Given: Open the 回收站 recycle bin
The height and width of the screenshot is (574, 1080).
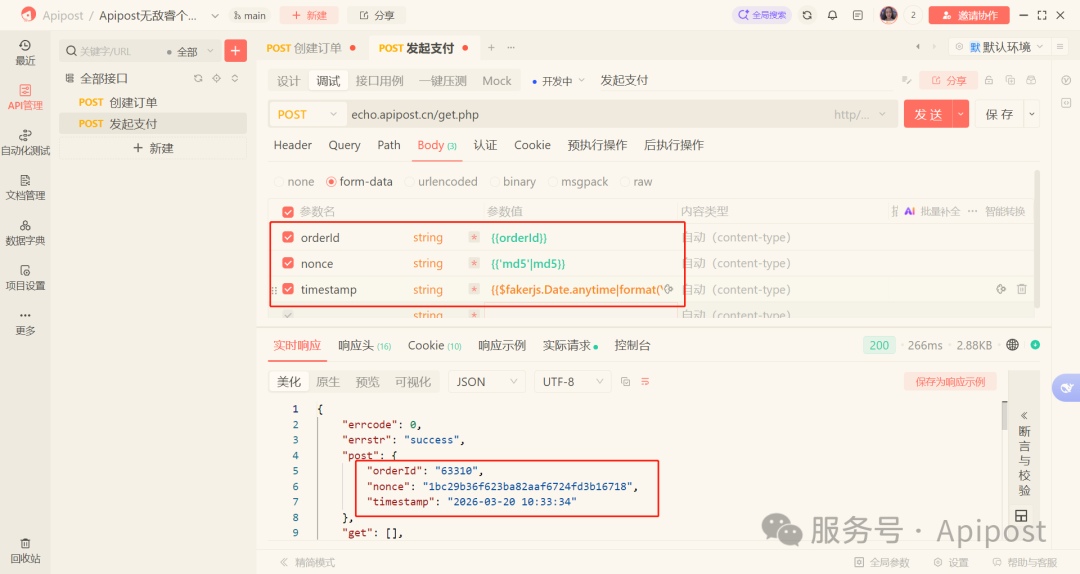Looking at the screenshot, I should pos(25,551).
